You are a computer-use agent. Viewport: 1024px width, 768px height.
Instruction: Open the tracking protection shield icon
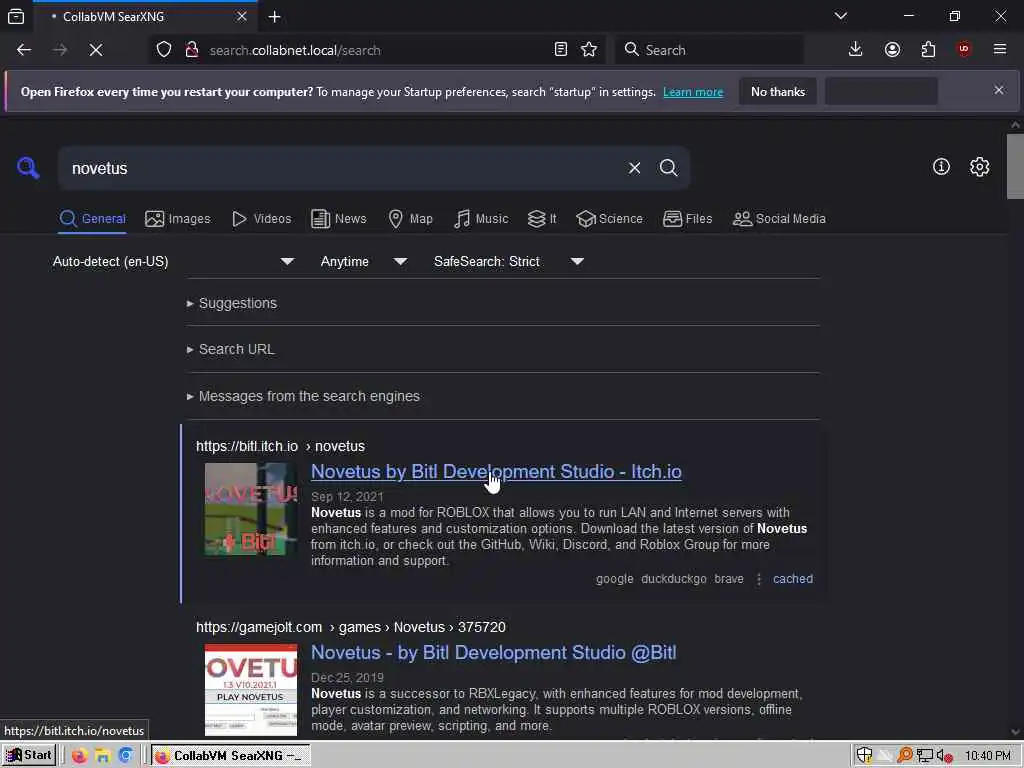(x=164, y=50)
